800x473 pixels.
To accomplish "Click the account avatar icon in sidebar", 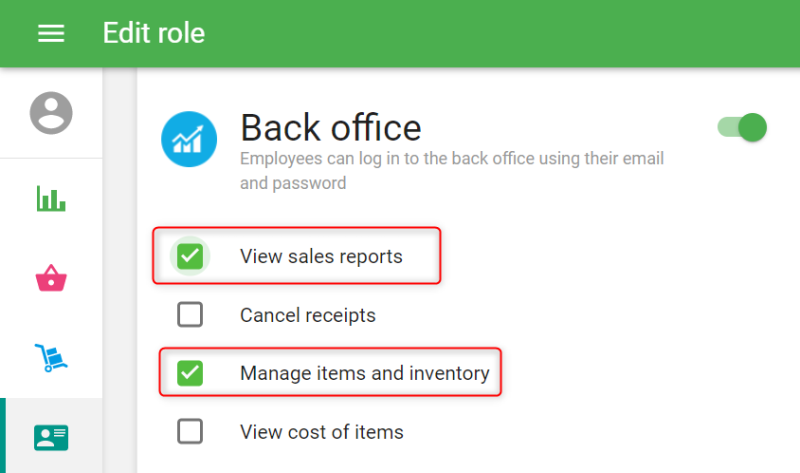I will pos(51,112).
